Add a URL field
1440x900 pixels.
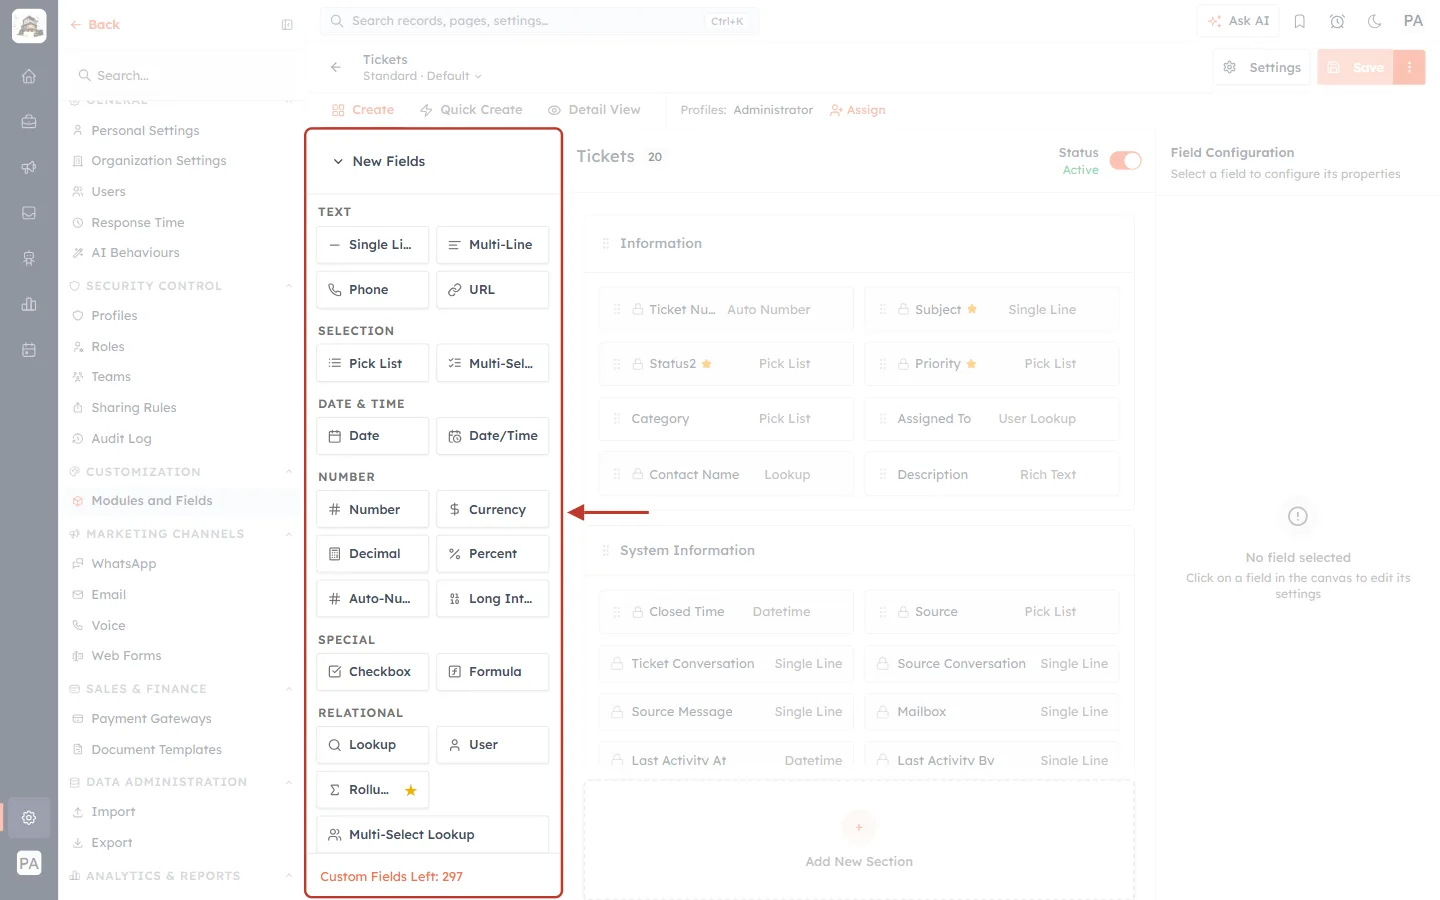(492, 290)
